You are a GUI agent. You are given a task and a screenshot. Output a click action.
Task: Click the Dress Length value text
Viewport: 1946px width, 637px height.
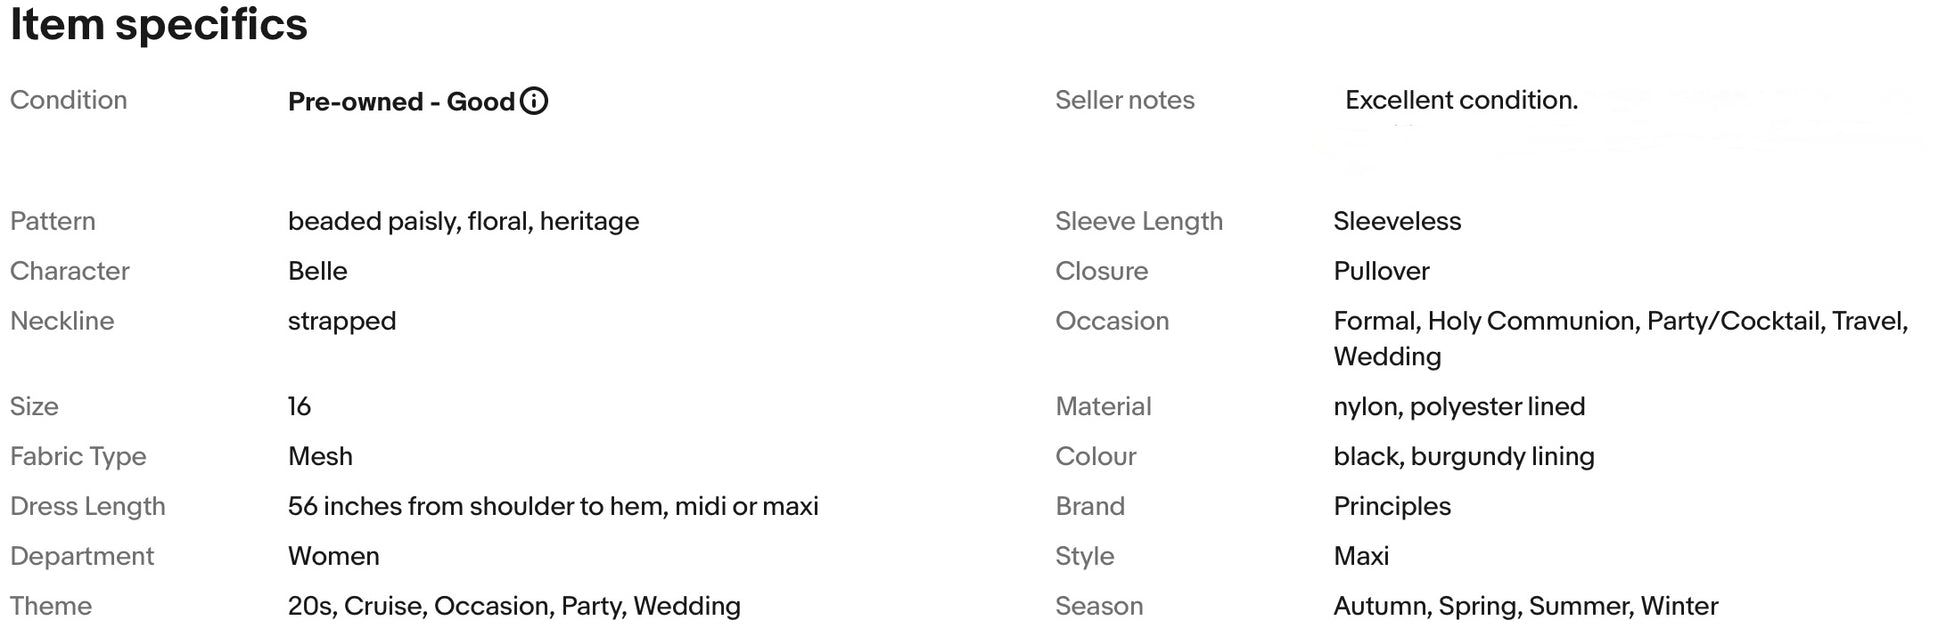[553, 506]
